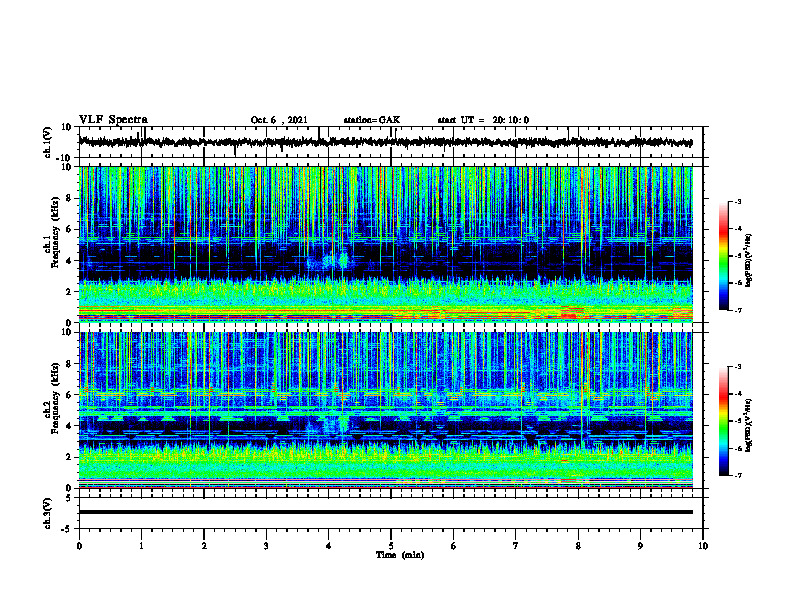Click the time axis end tick label "10"

[x=703, y=546]
